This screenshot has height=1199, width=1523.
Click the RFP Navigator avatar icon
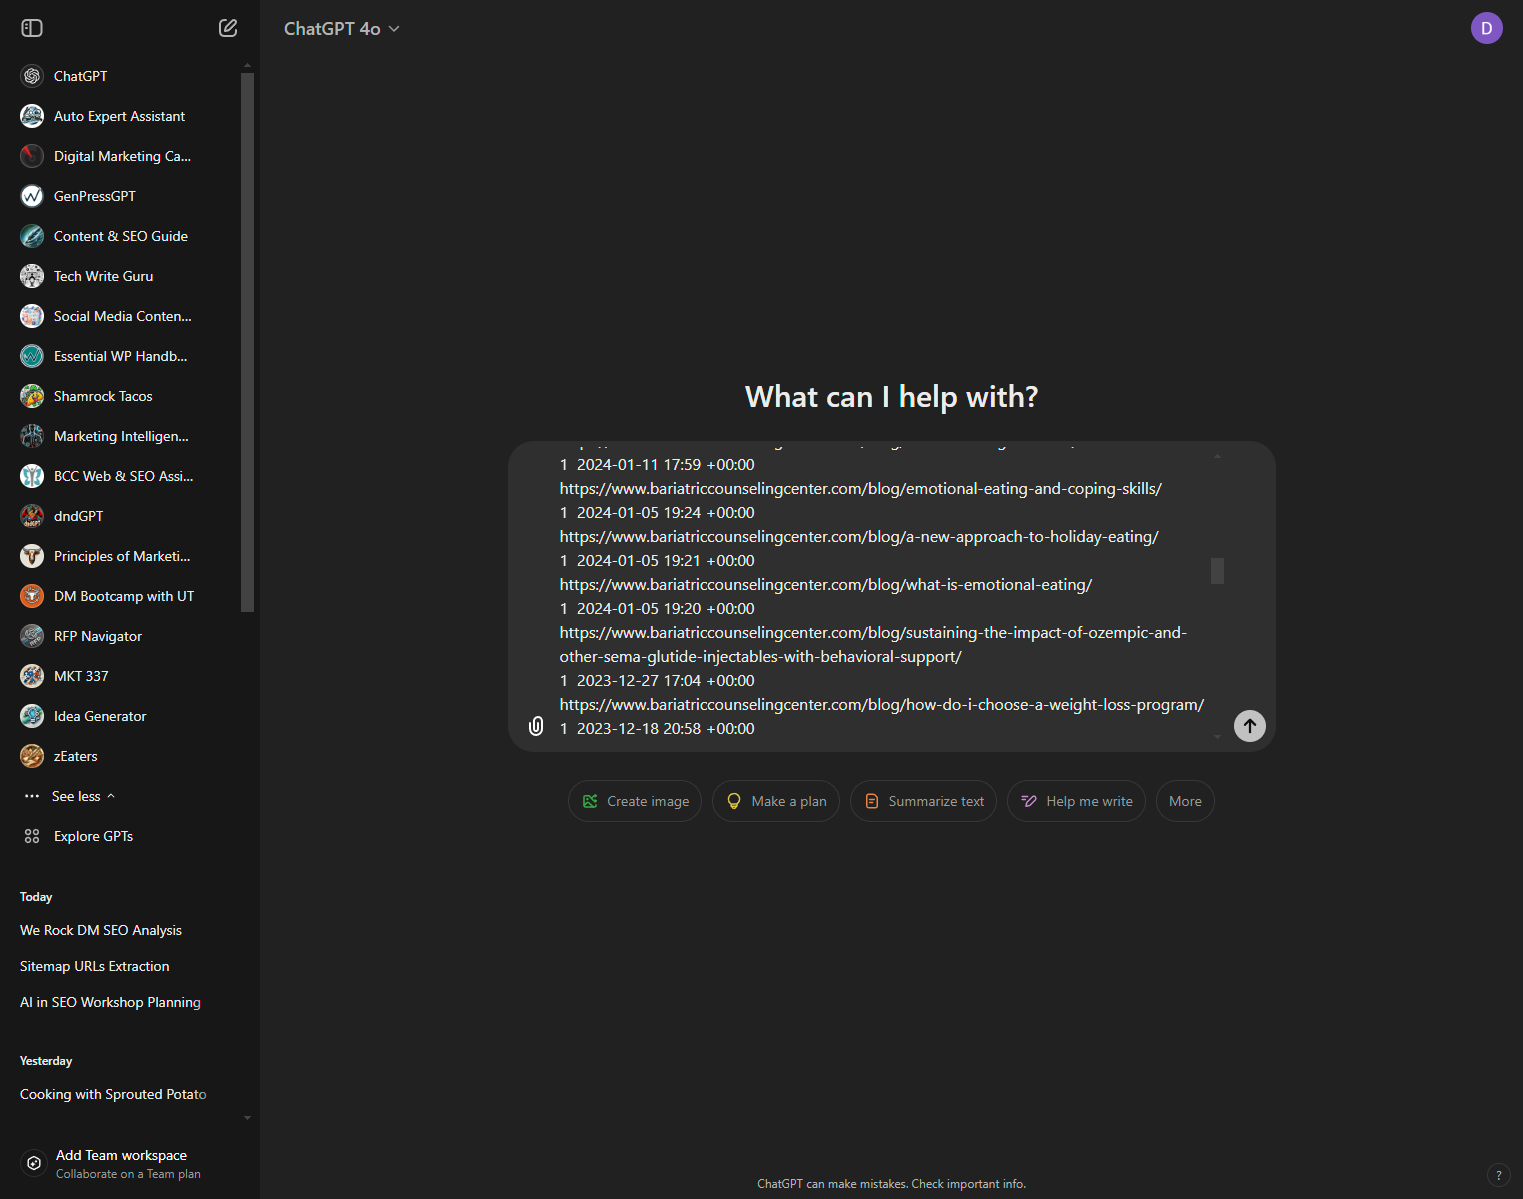[32, 636]
